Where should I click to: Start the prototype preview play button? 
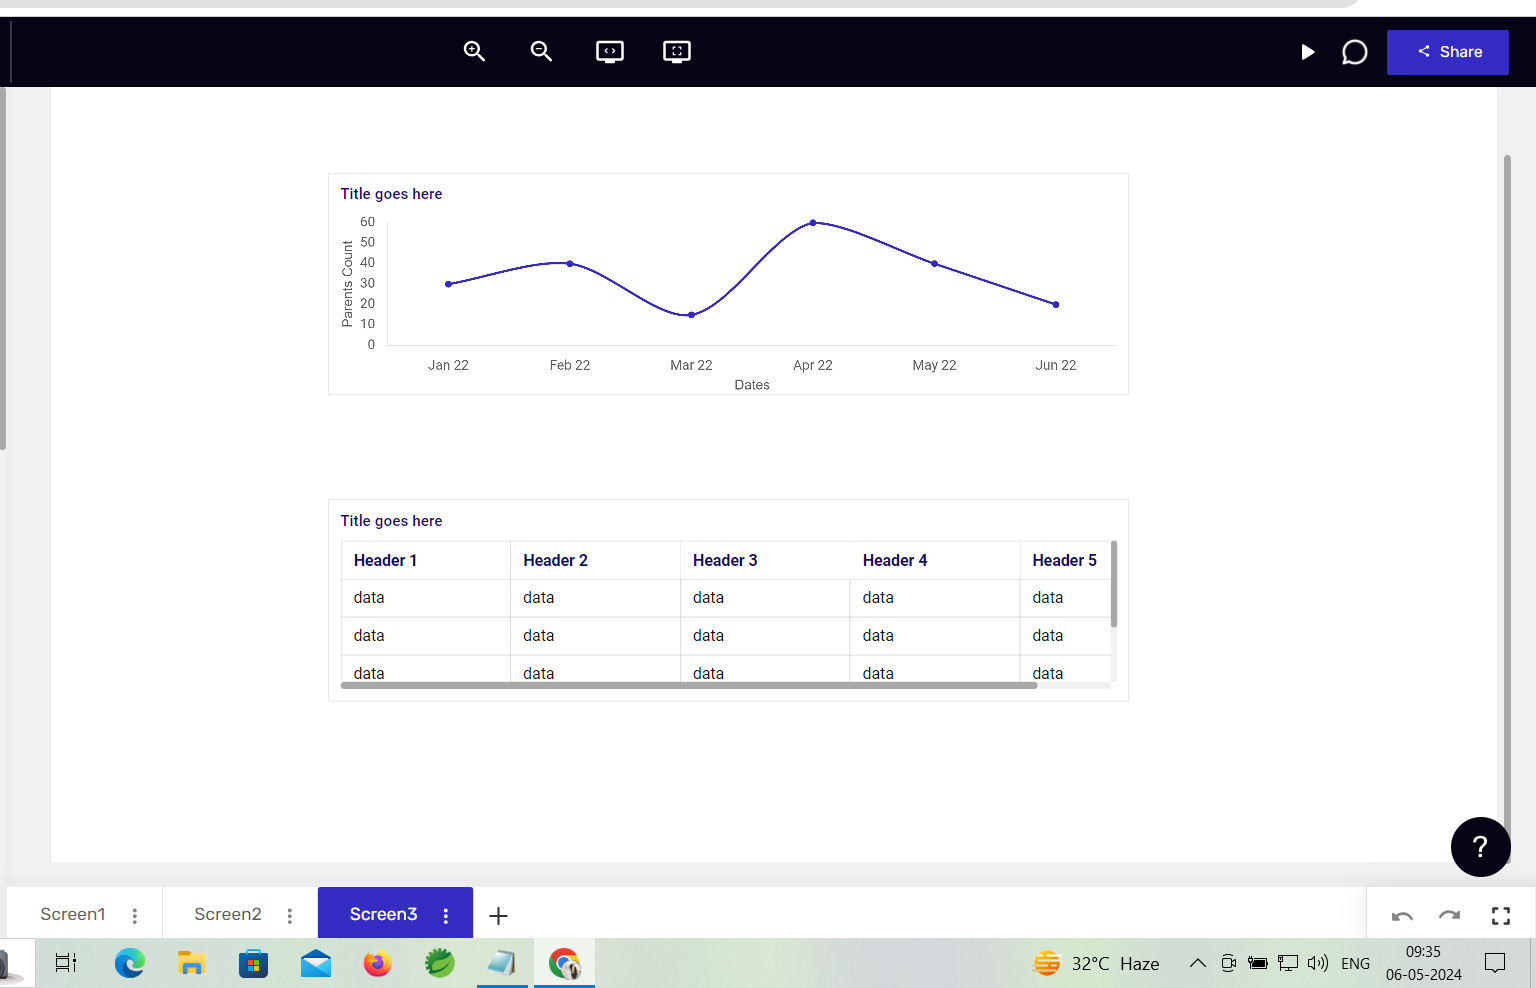(x=1307, y=52)
